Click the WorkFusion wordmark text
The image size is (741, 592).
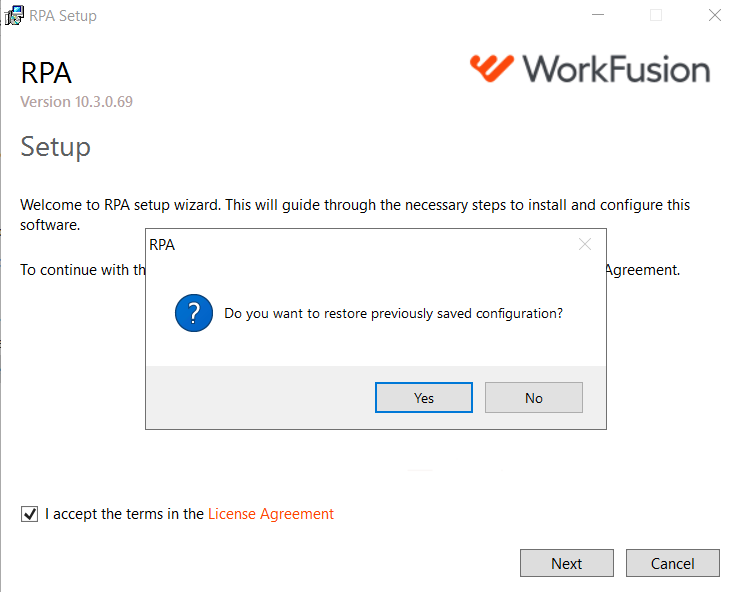616,69
